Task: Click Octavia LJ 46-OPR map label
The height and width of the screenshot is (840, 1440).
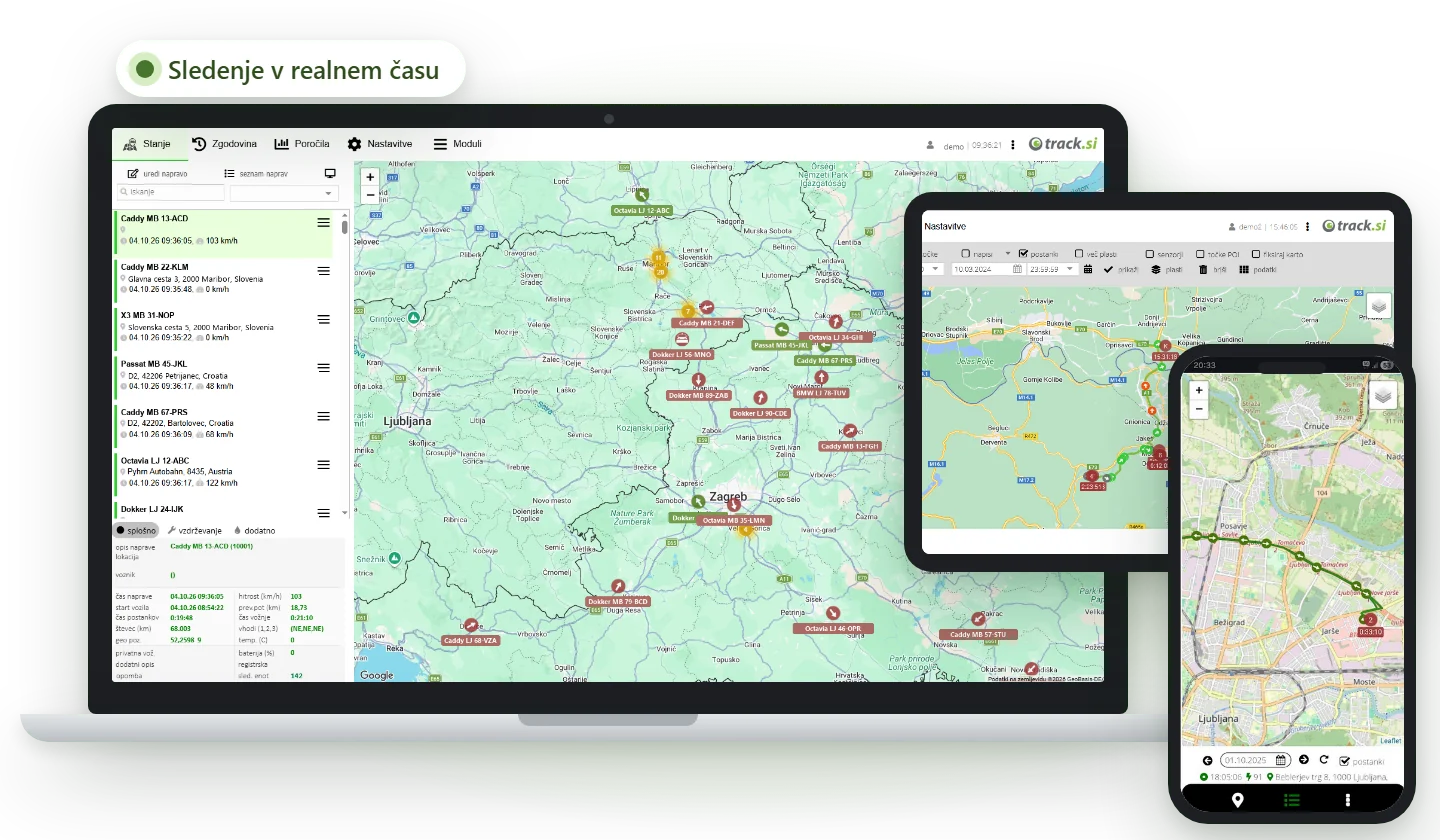Action: [x=833, y=628]
